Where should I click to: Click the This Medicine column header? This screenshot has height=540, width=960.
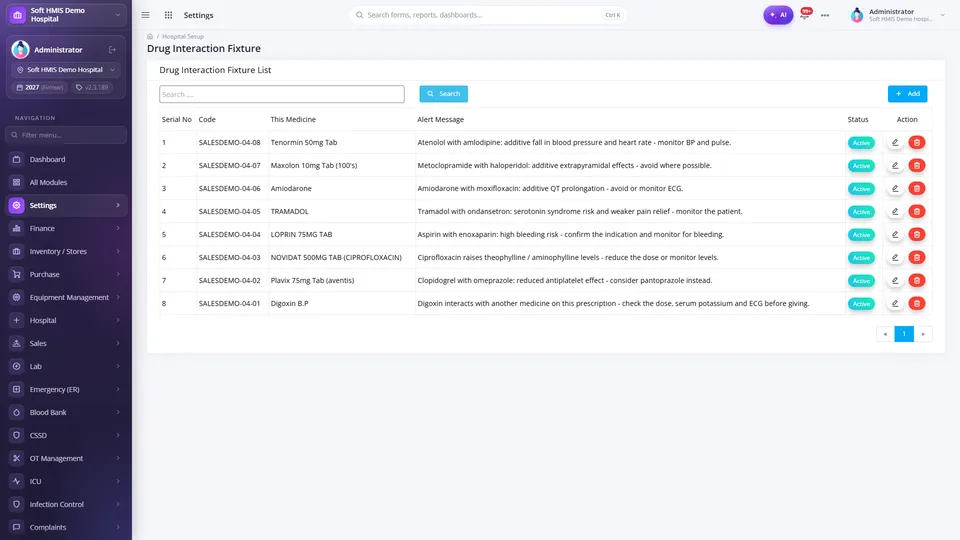pos(293,119)
